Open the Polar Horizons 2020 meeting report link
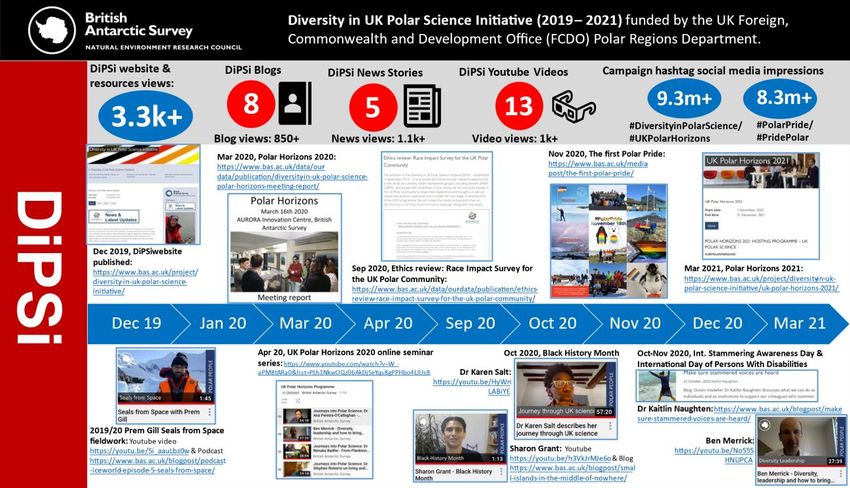 [x=292, y=176]
